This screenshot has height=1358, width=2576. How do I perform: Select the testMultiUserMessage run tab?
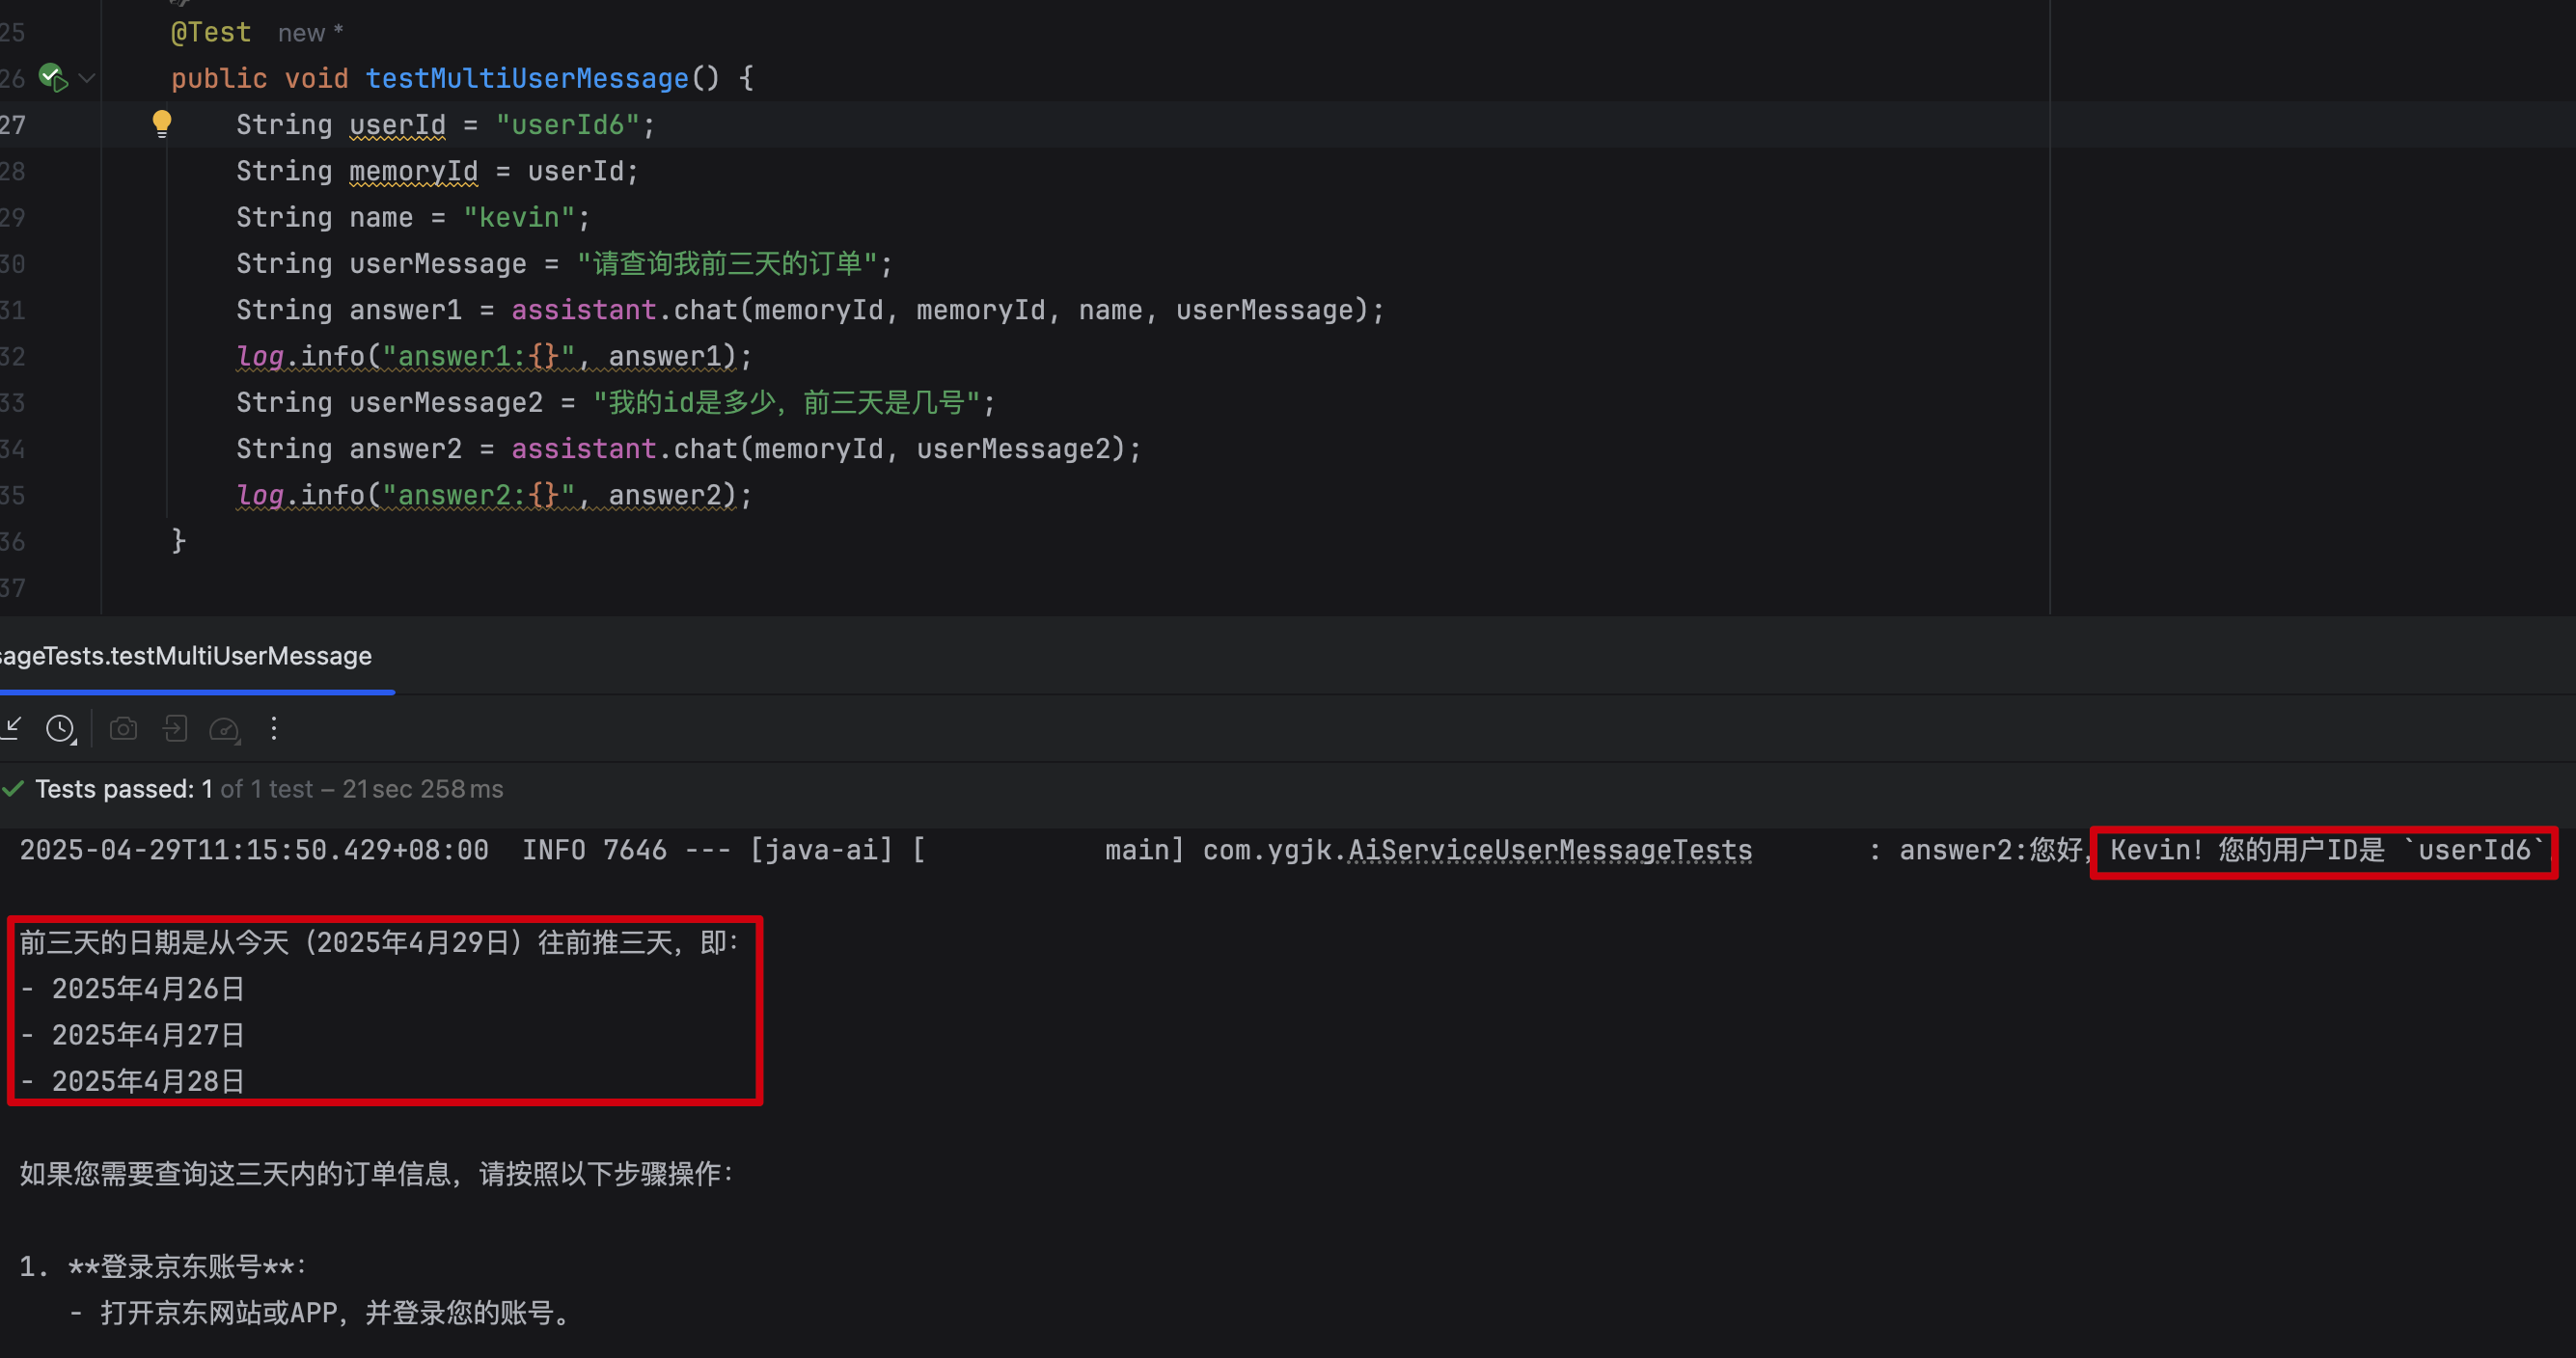point(185,656)
